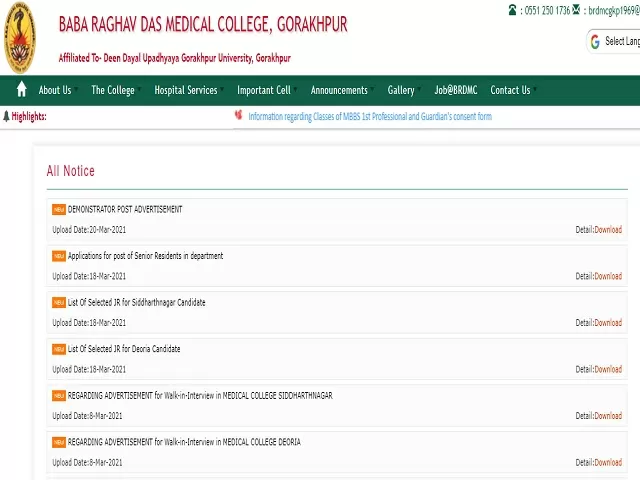Click the NEW badge on Siddharthnagar JR list
This screenshot has height=480, width=640.
[59, 302]
